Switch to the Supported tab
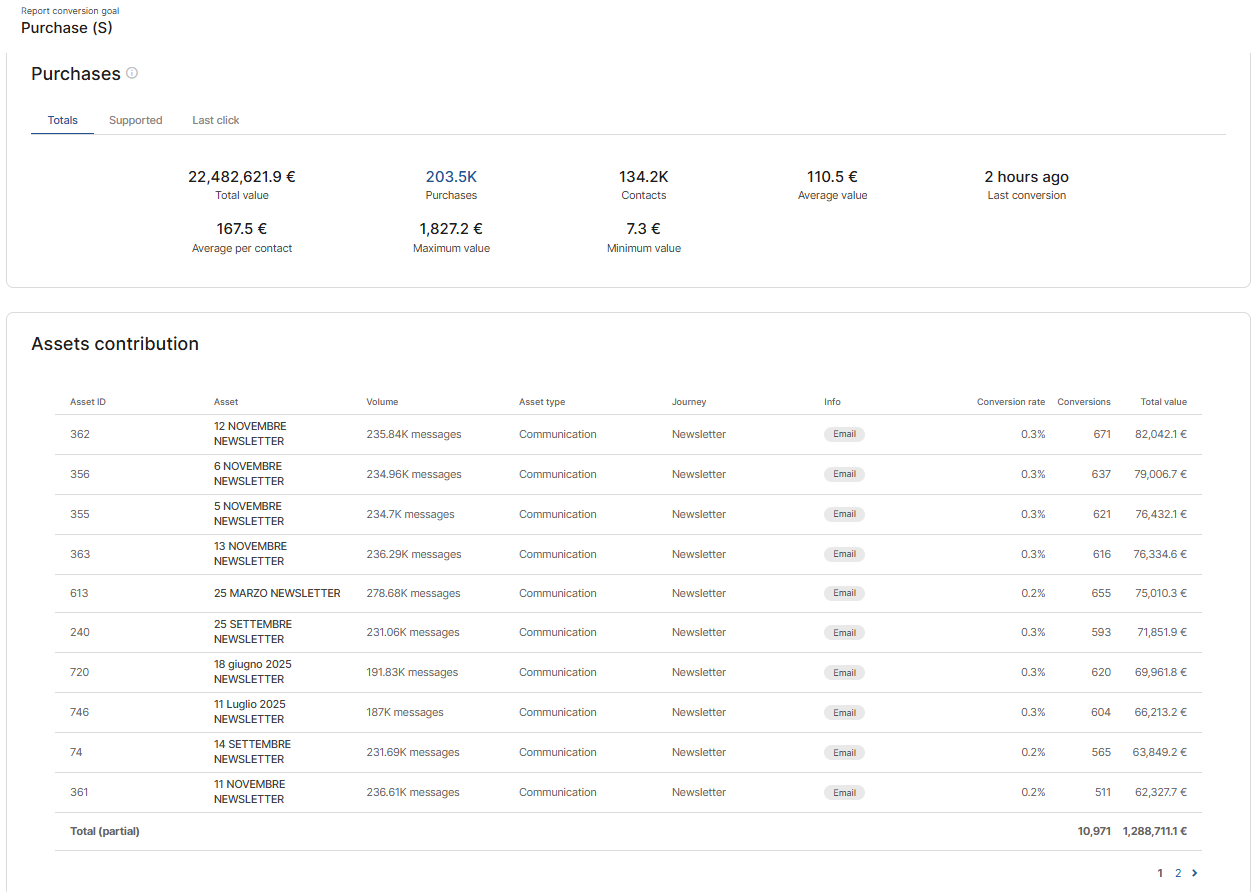Image resolution: width=1254 pixels, height=892 pixels. pos(135,120)
